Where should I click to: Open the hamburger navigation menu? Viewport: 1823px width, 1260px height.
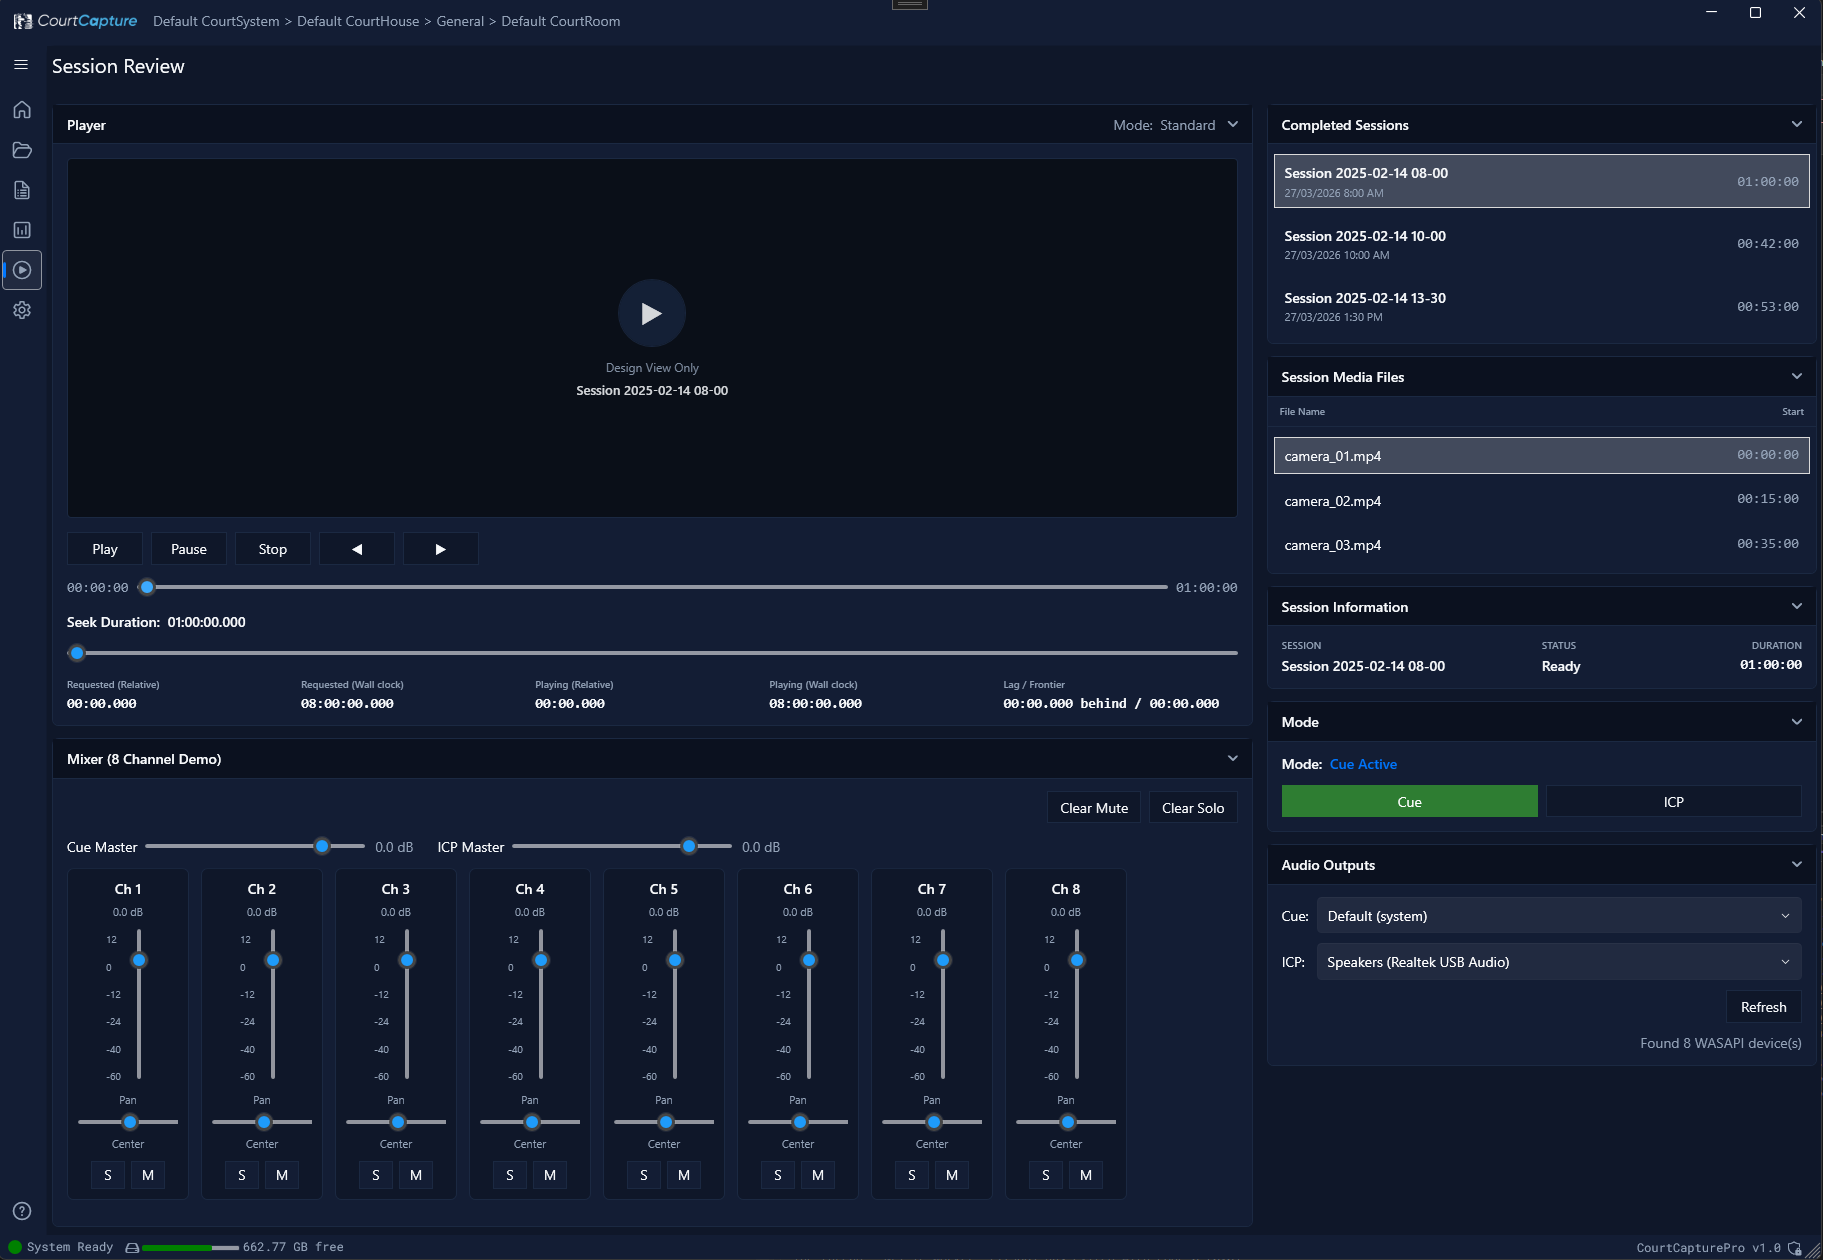(x=21, y=65)
